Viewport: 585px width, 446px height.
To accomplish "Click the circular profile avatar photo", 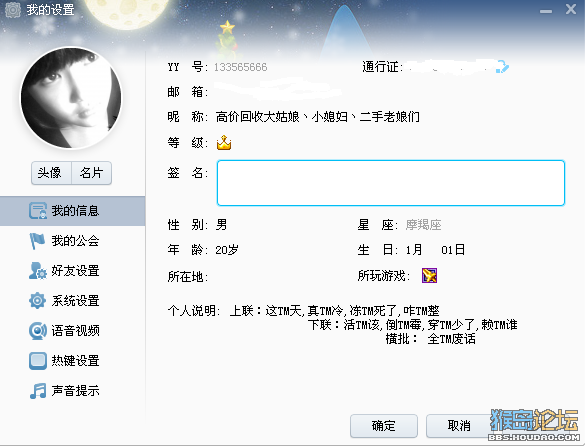I will coord(71,98).
